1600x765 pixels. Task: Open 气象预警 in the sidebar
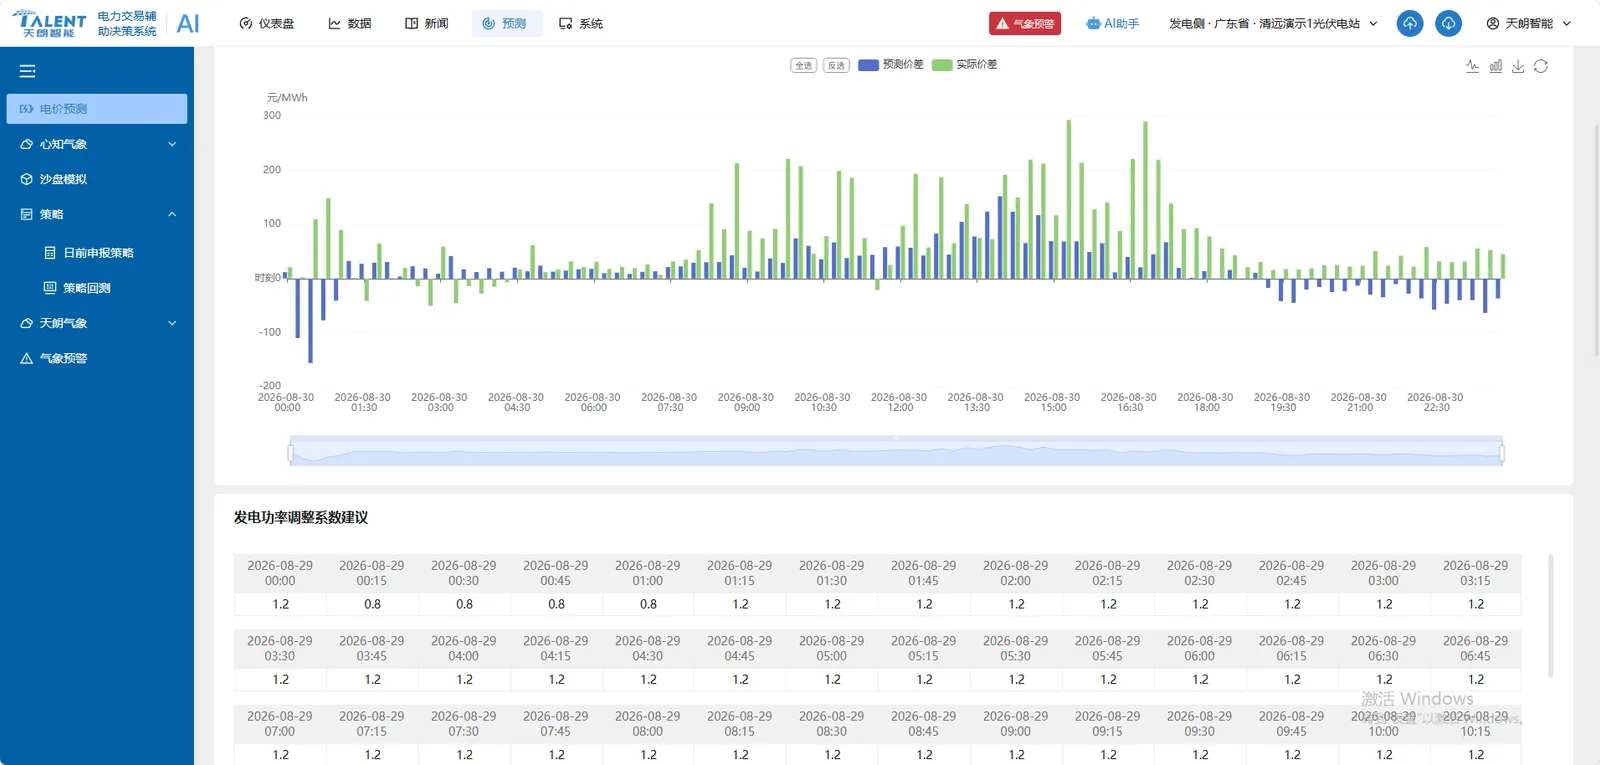[x=97, y=358]
